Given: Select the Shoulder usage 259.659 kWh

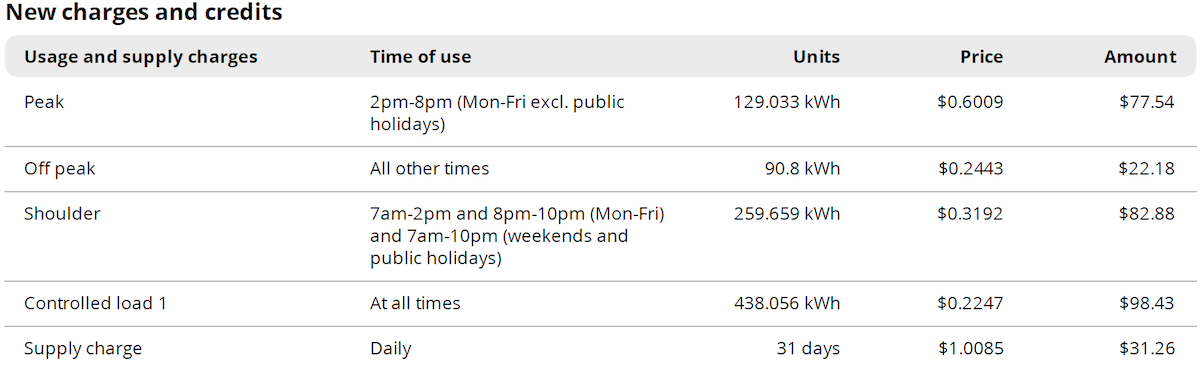Looking at the screenshot, I should (786, 213).
